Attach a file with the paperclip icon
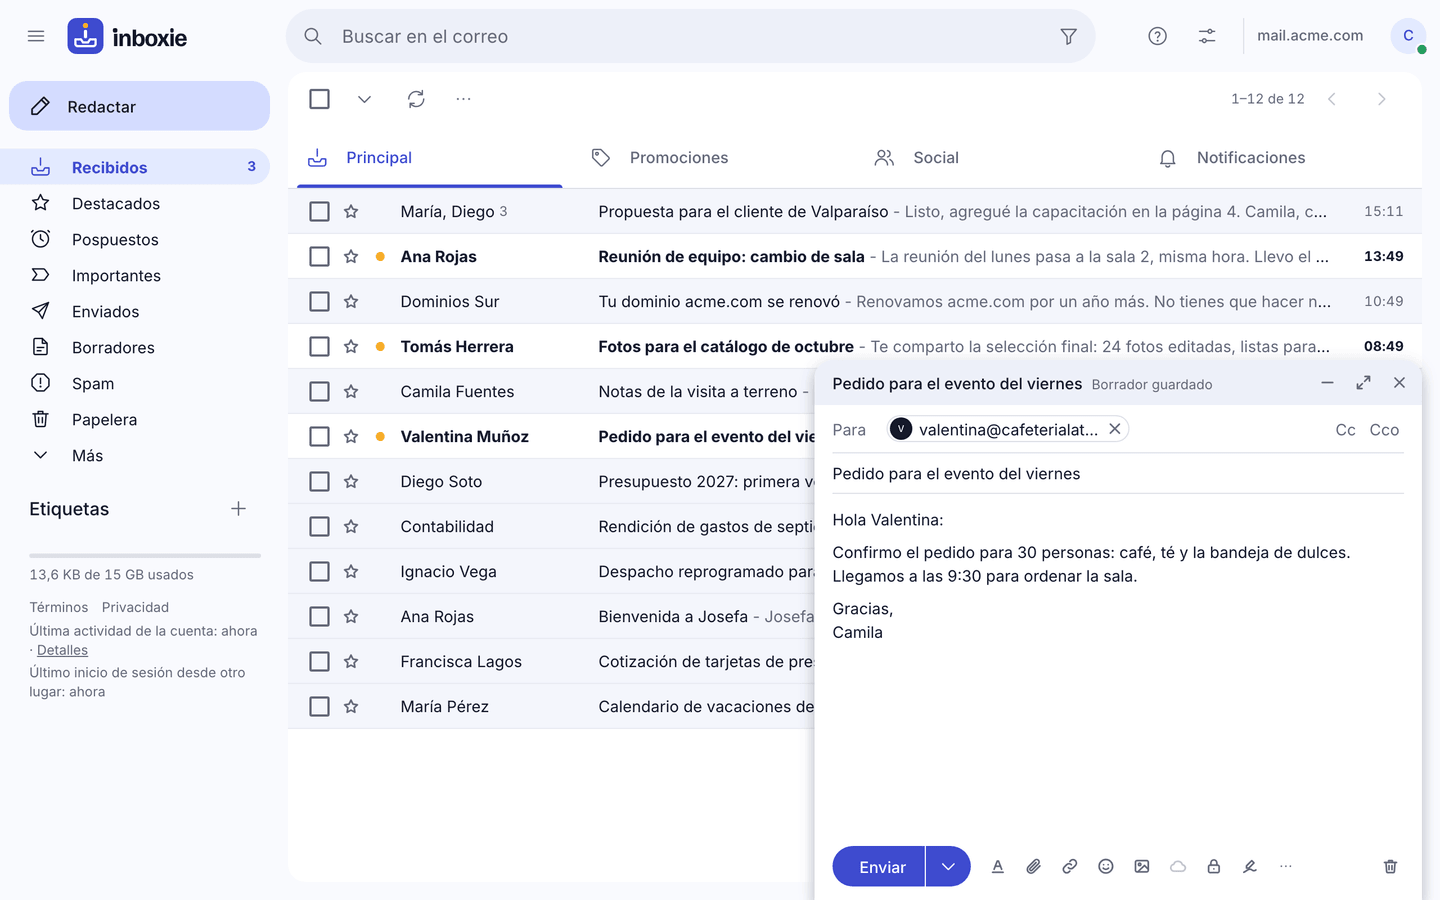Image resolution: width=1440 pixels, height=900 pixels. pyautogui.click(x=1034, y=867)
